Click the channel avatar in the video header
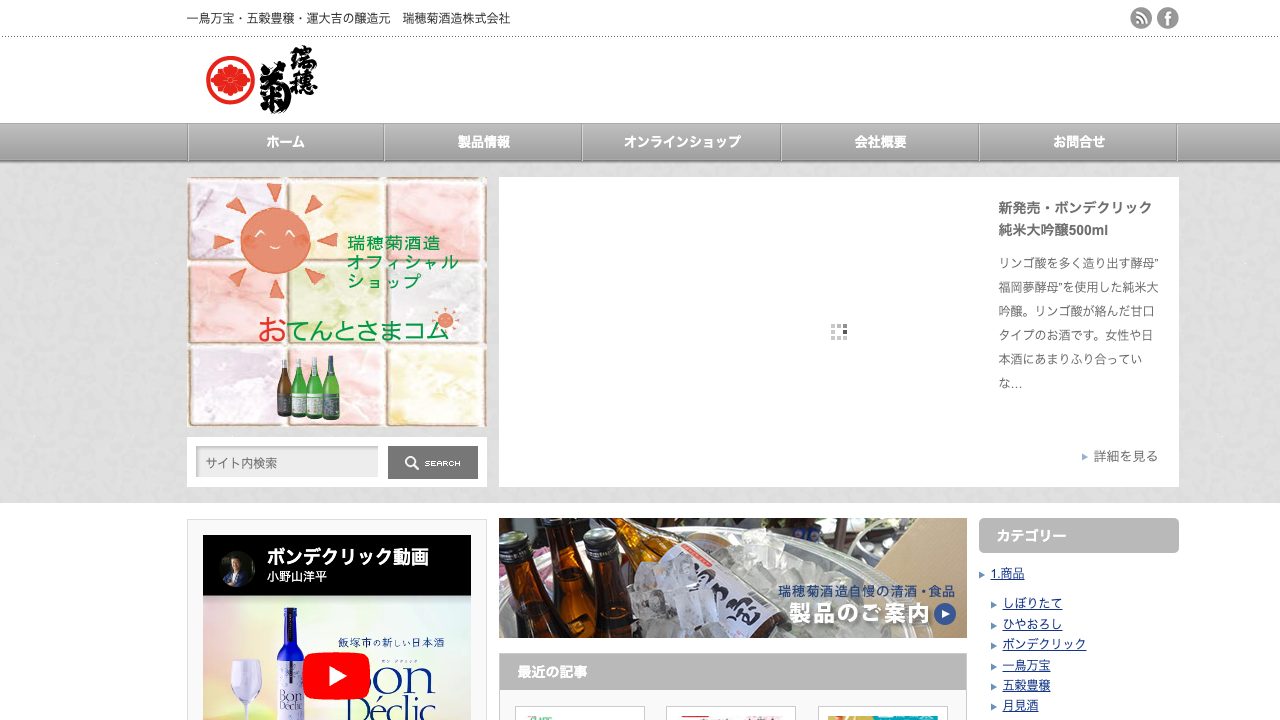 point(238,567)
